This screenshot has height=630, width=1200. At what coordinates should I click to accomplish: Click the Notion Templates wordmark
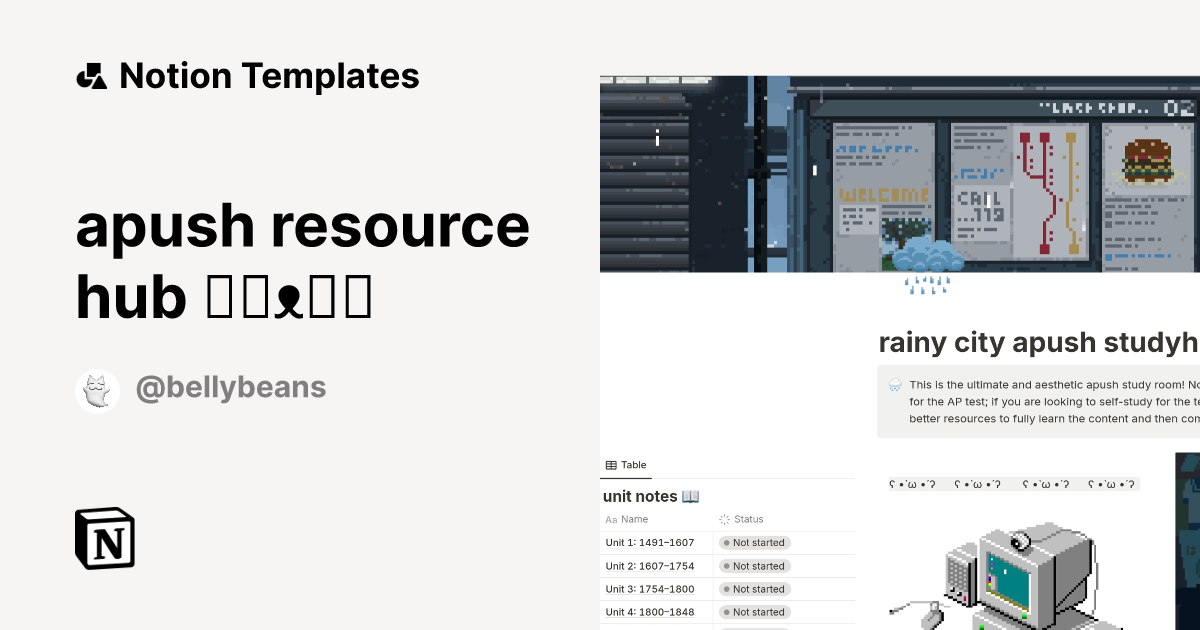270,74
